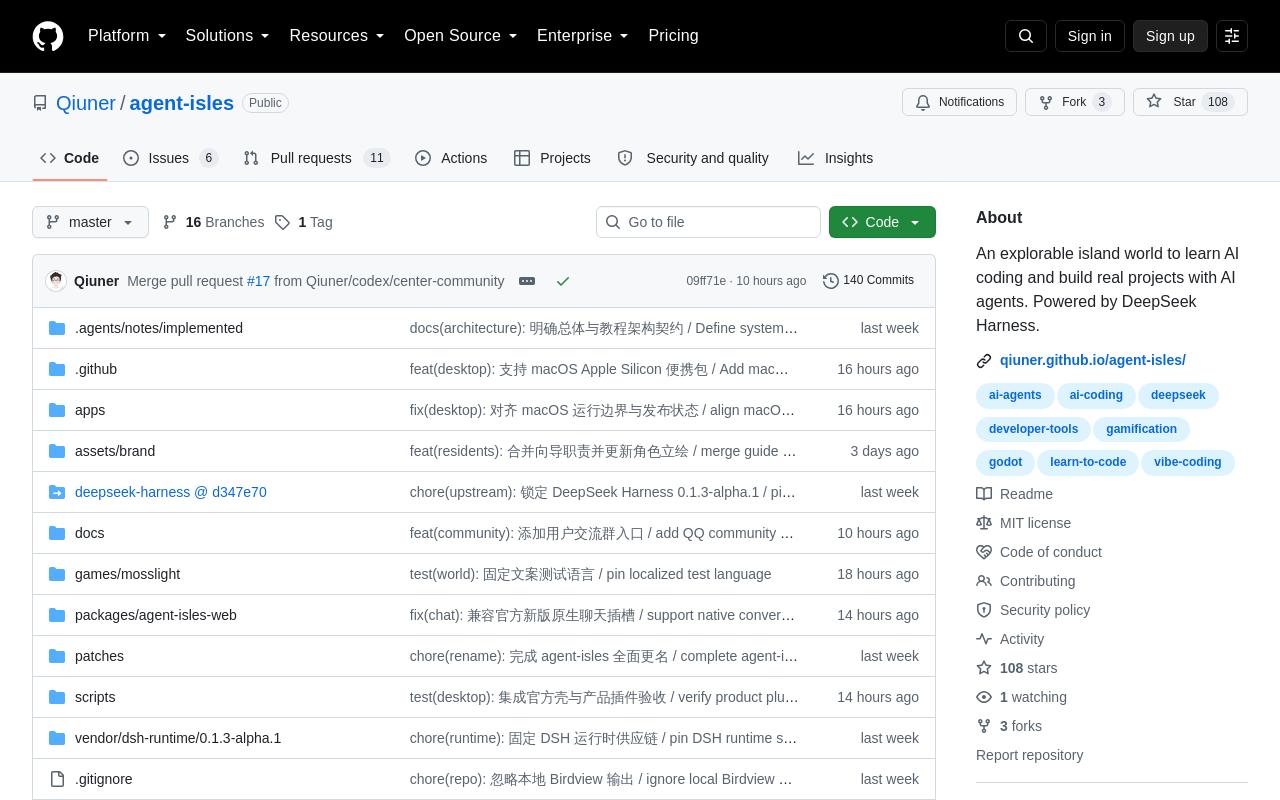Click the Sign up button
The width and height of the screenshot is (1280, 800).
click(1170, 36)
